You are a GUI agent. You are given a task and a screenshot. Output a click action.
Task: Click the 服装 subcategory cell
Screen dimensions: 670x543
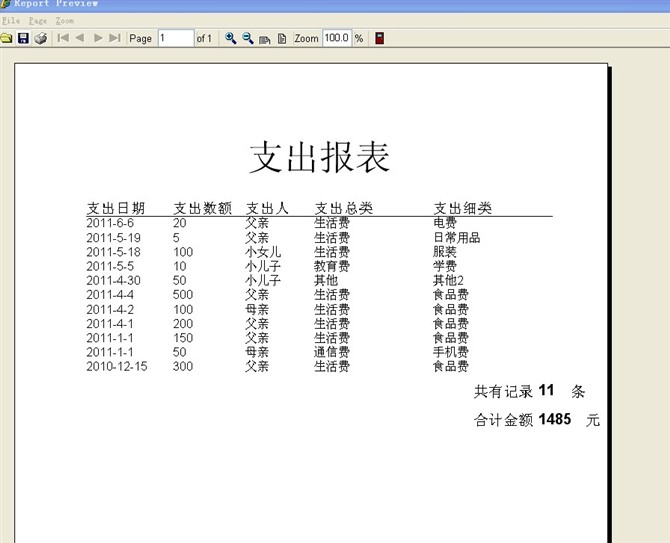tap(445, 252)
